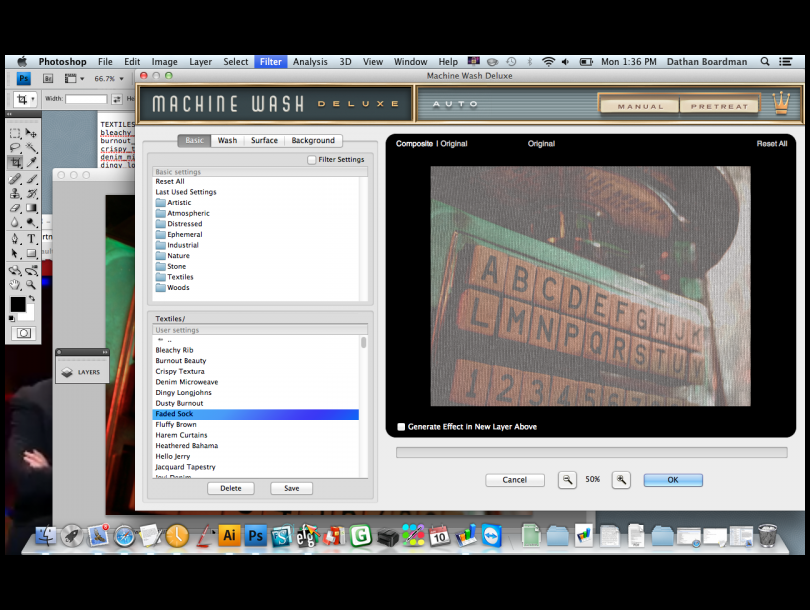Choose the Lasso tool

point(15,148)
